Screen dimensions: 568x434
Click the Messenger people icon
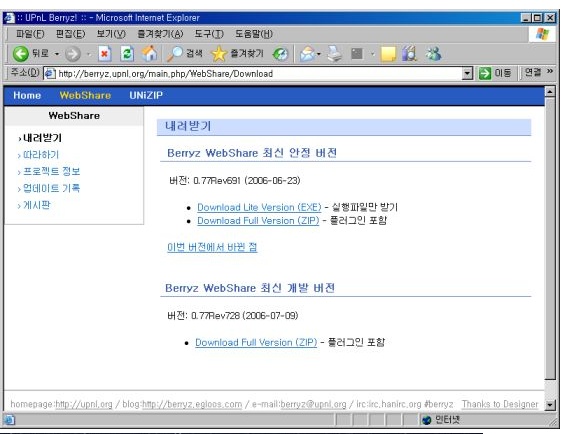433,54
